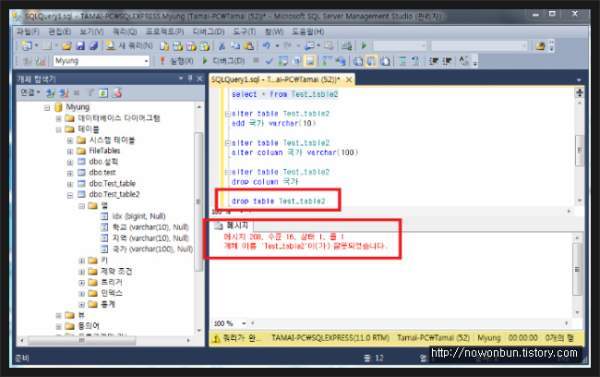Click the Undo arrow icon in toolbar
This screenshot has height=377, width=600.
[x=266, y=46]
